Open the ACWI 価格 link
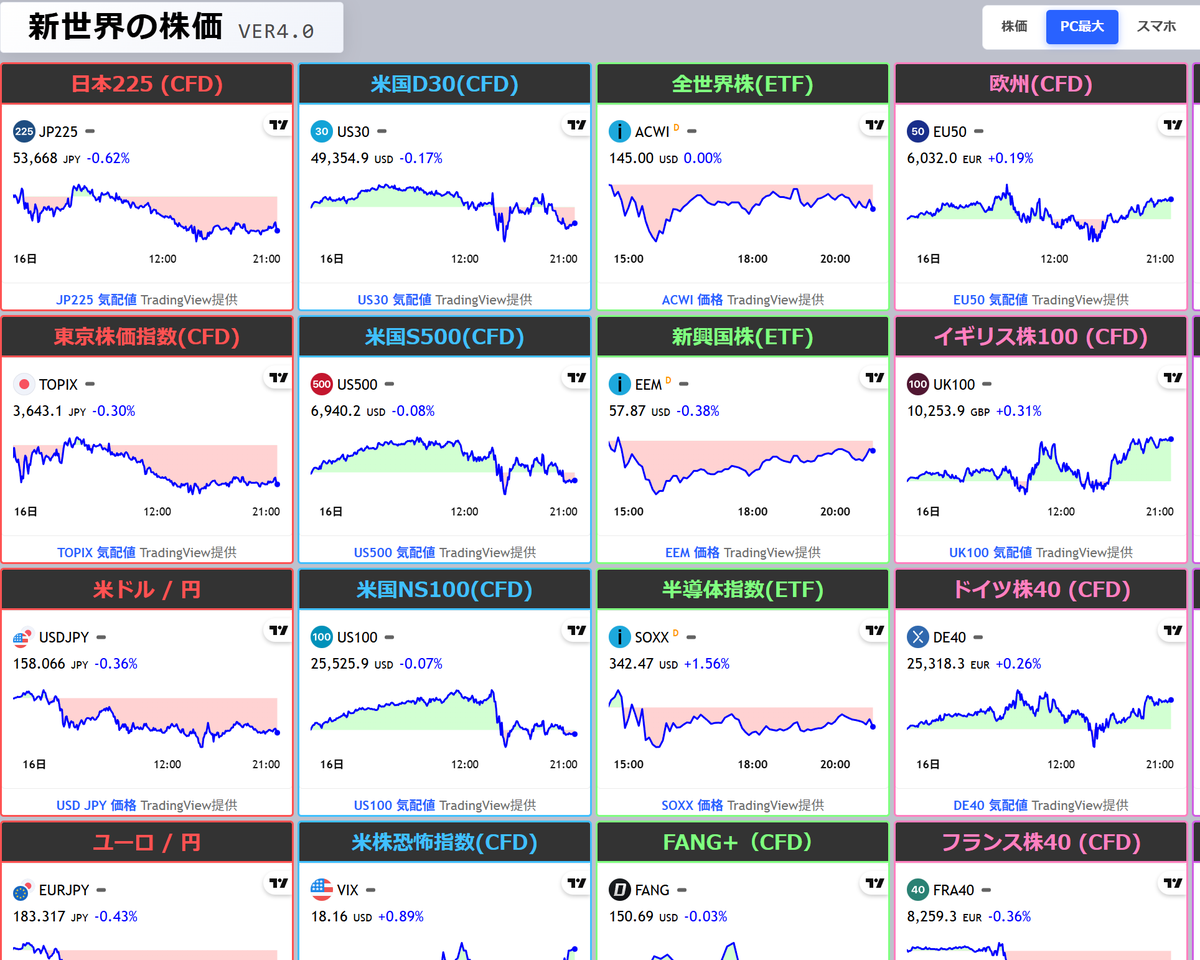Viewport: 1200px width, 960px height. pyautogui.click(x=692, y=299)
